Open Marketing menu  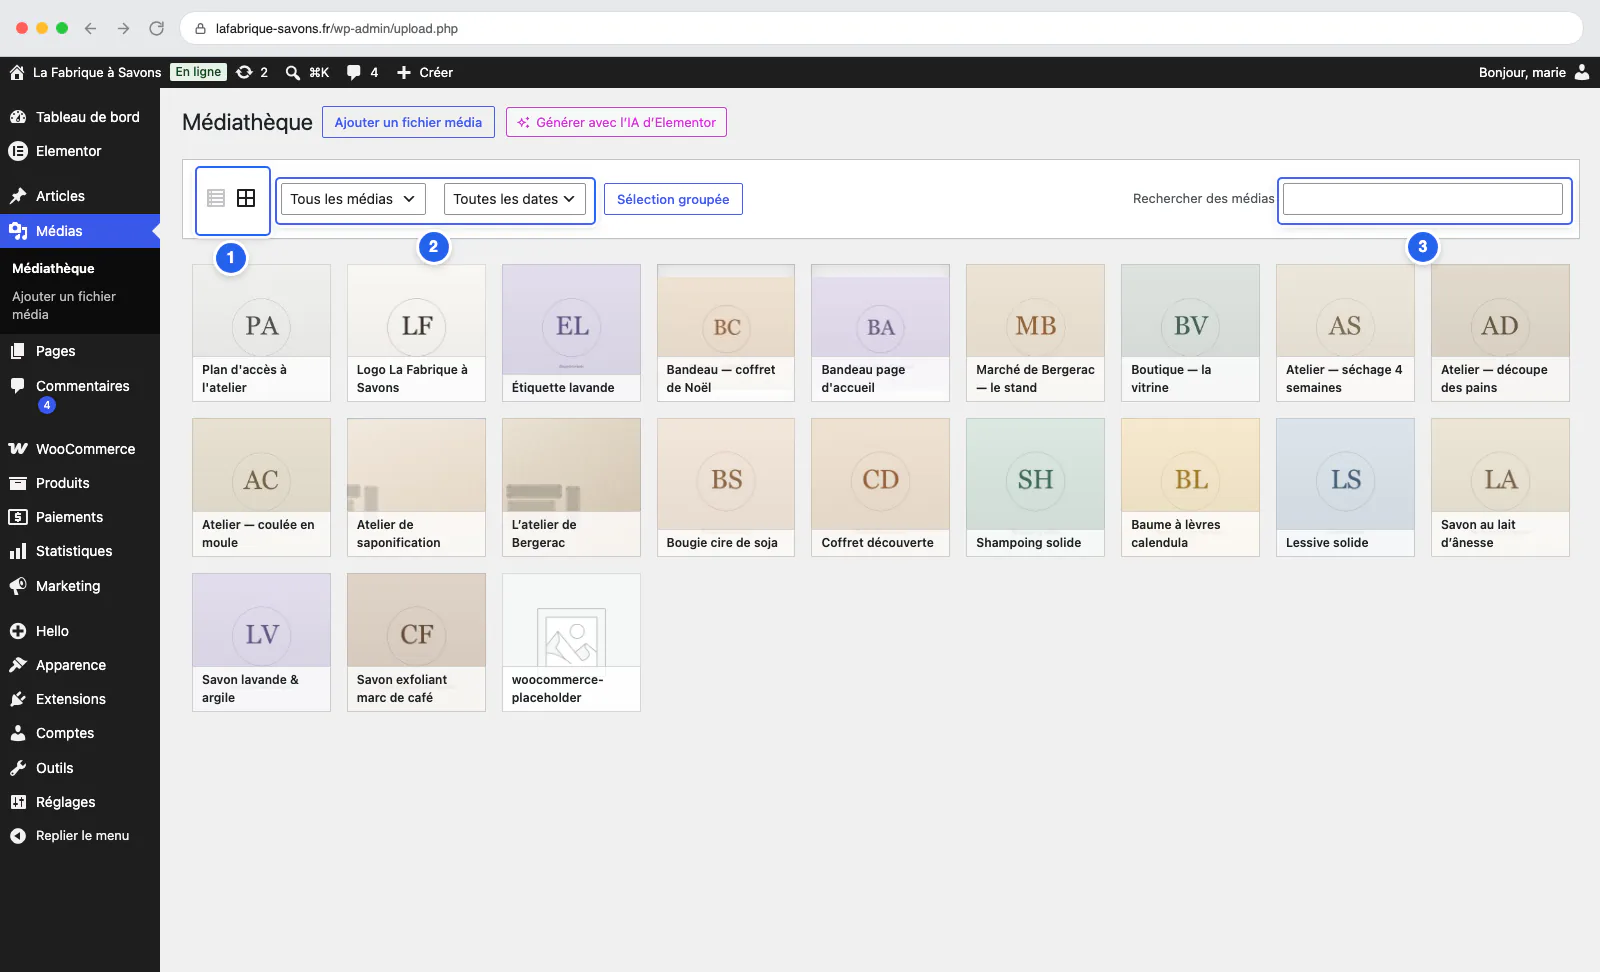pyautogui.click(x=80, y=586)
